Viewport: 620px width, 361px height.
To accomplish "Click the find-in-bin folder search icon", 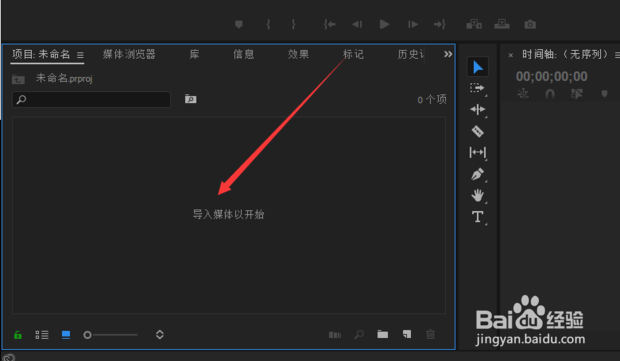I will [191, 99].
